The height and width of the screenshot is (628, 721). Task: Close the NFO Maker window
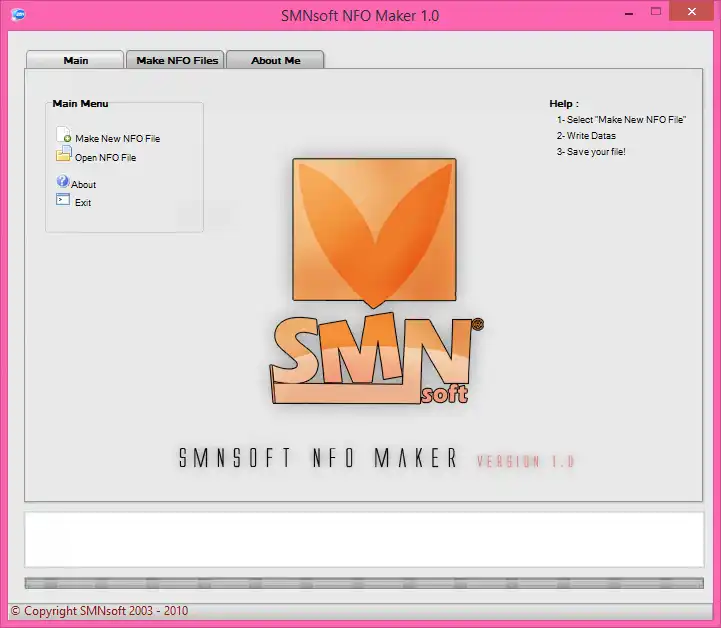[692, 11]
